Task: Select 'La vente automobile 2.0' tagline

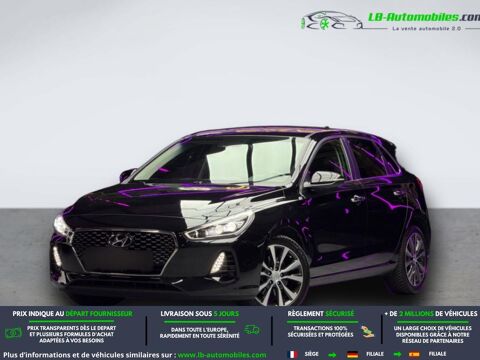Action: [x=426, y=29]
